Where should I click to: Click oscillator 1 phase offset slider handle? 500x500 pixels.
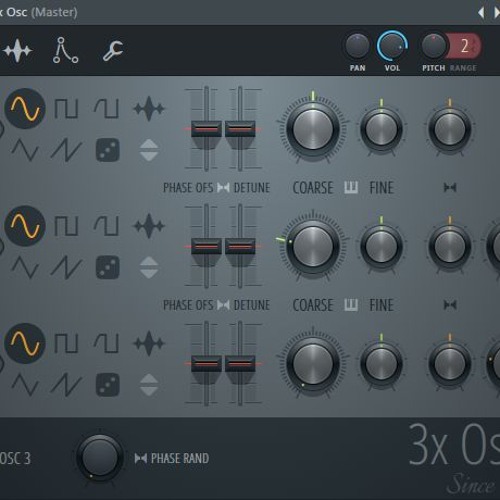pyautogui.click(x=206, y=129)
